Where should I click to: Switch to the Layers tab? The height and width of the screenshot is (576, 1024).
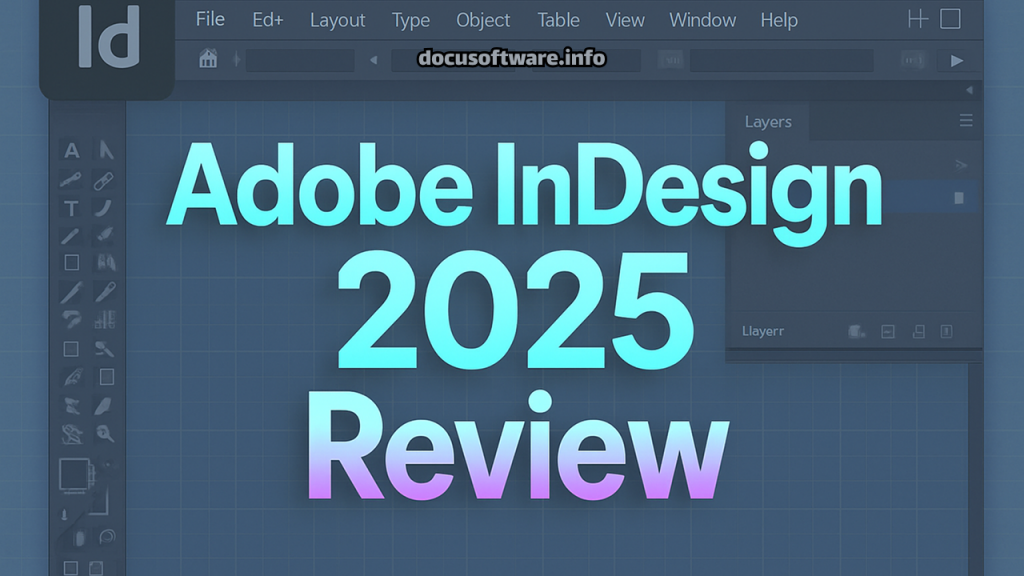tap(768, 121)
